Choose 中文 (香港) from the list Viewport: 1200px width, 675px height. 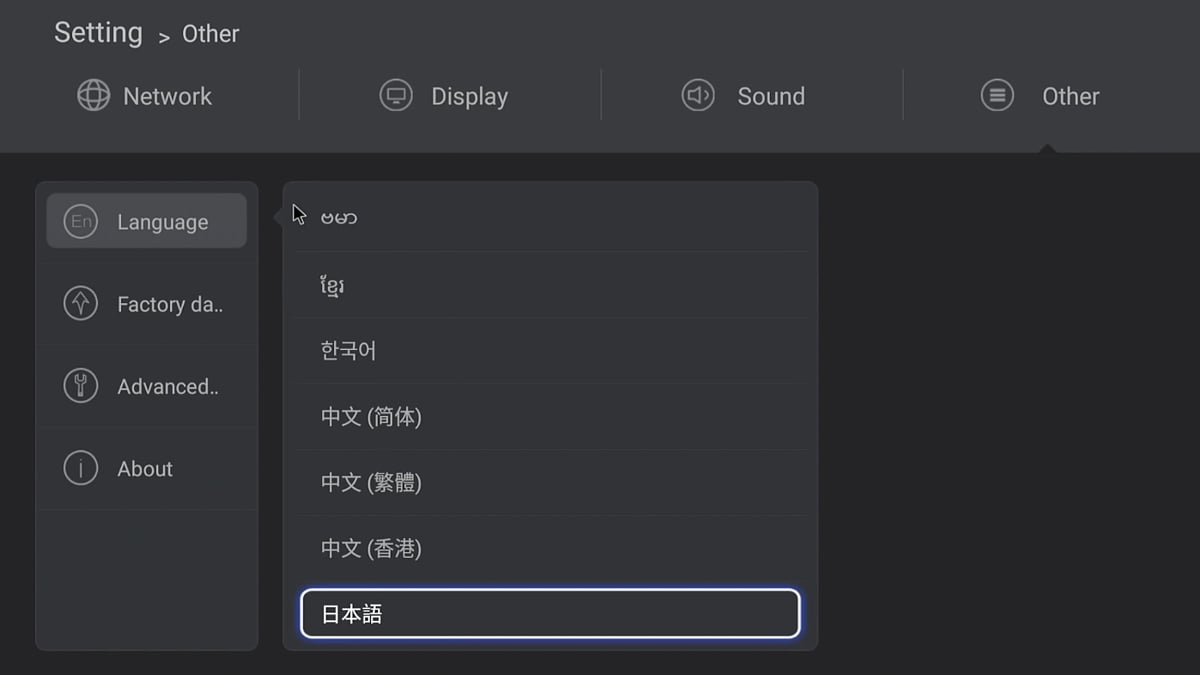coord(550,548)
